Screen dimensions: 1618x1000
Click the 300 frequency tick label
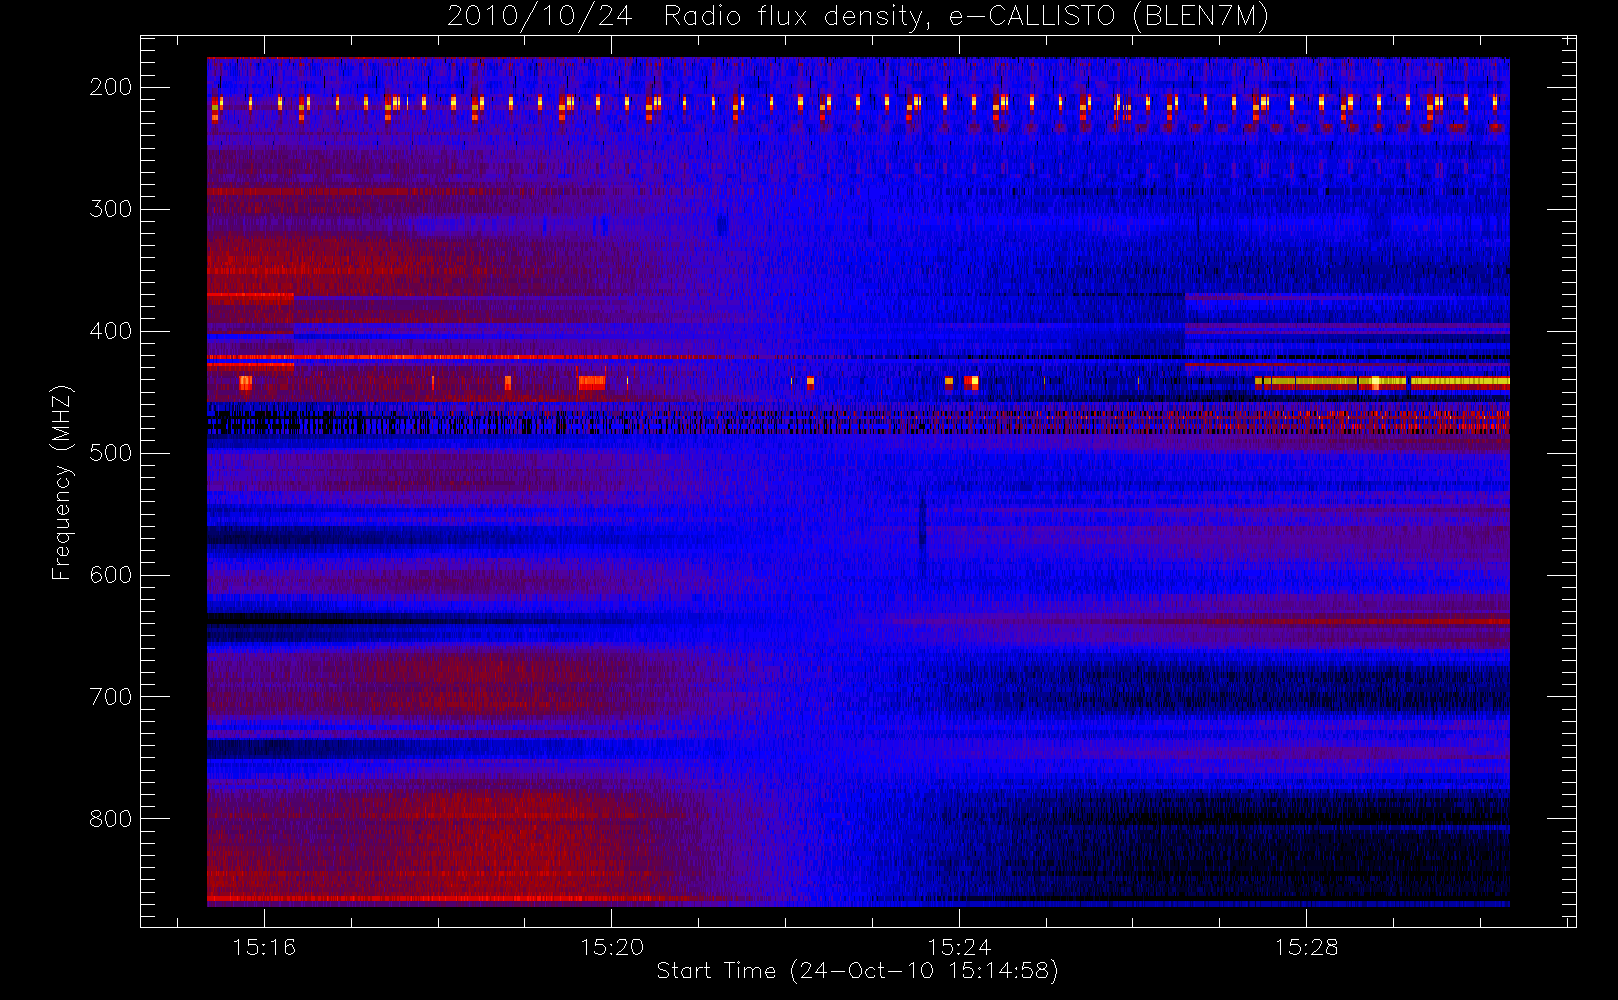pyautogui.click(x=110, y=209)
